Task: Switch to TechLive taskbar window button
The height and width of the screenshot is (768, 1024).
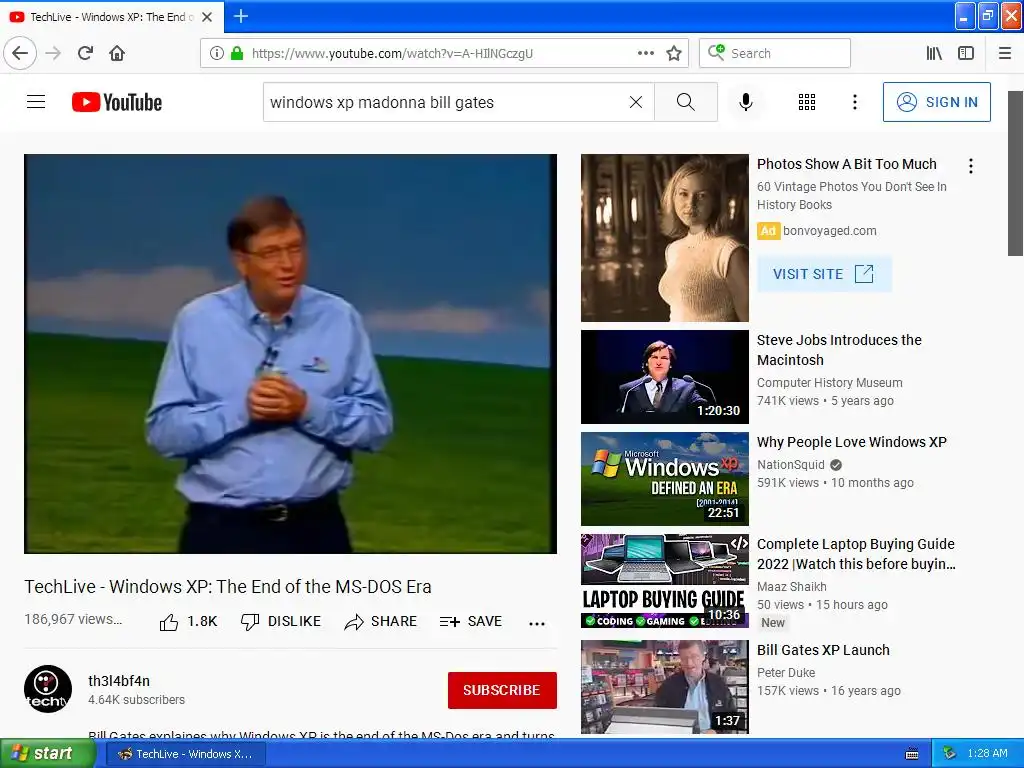Action: (185, 754)
